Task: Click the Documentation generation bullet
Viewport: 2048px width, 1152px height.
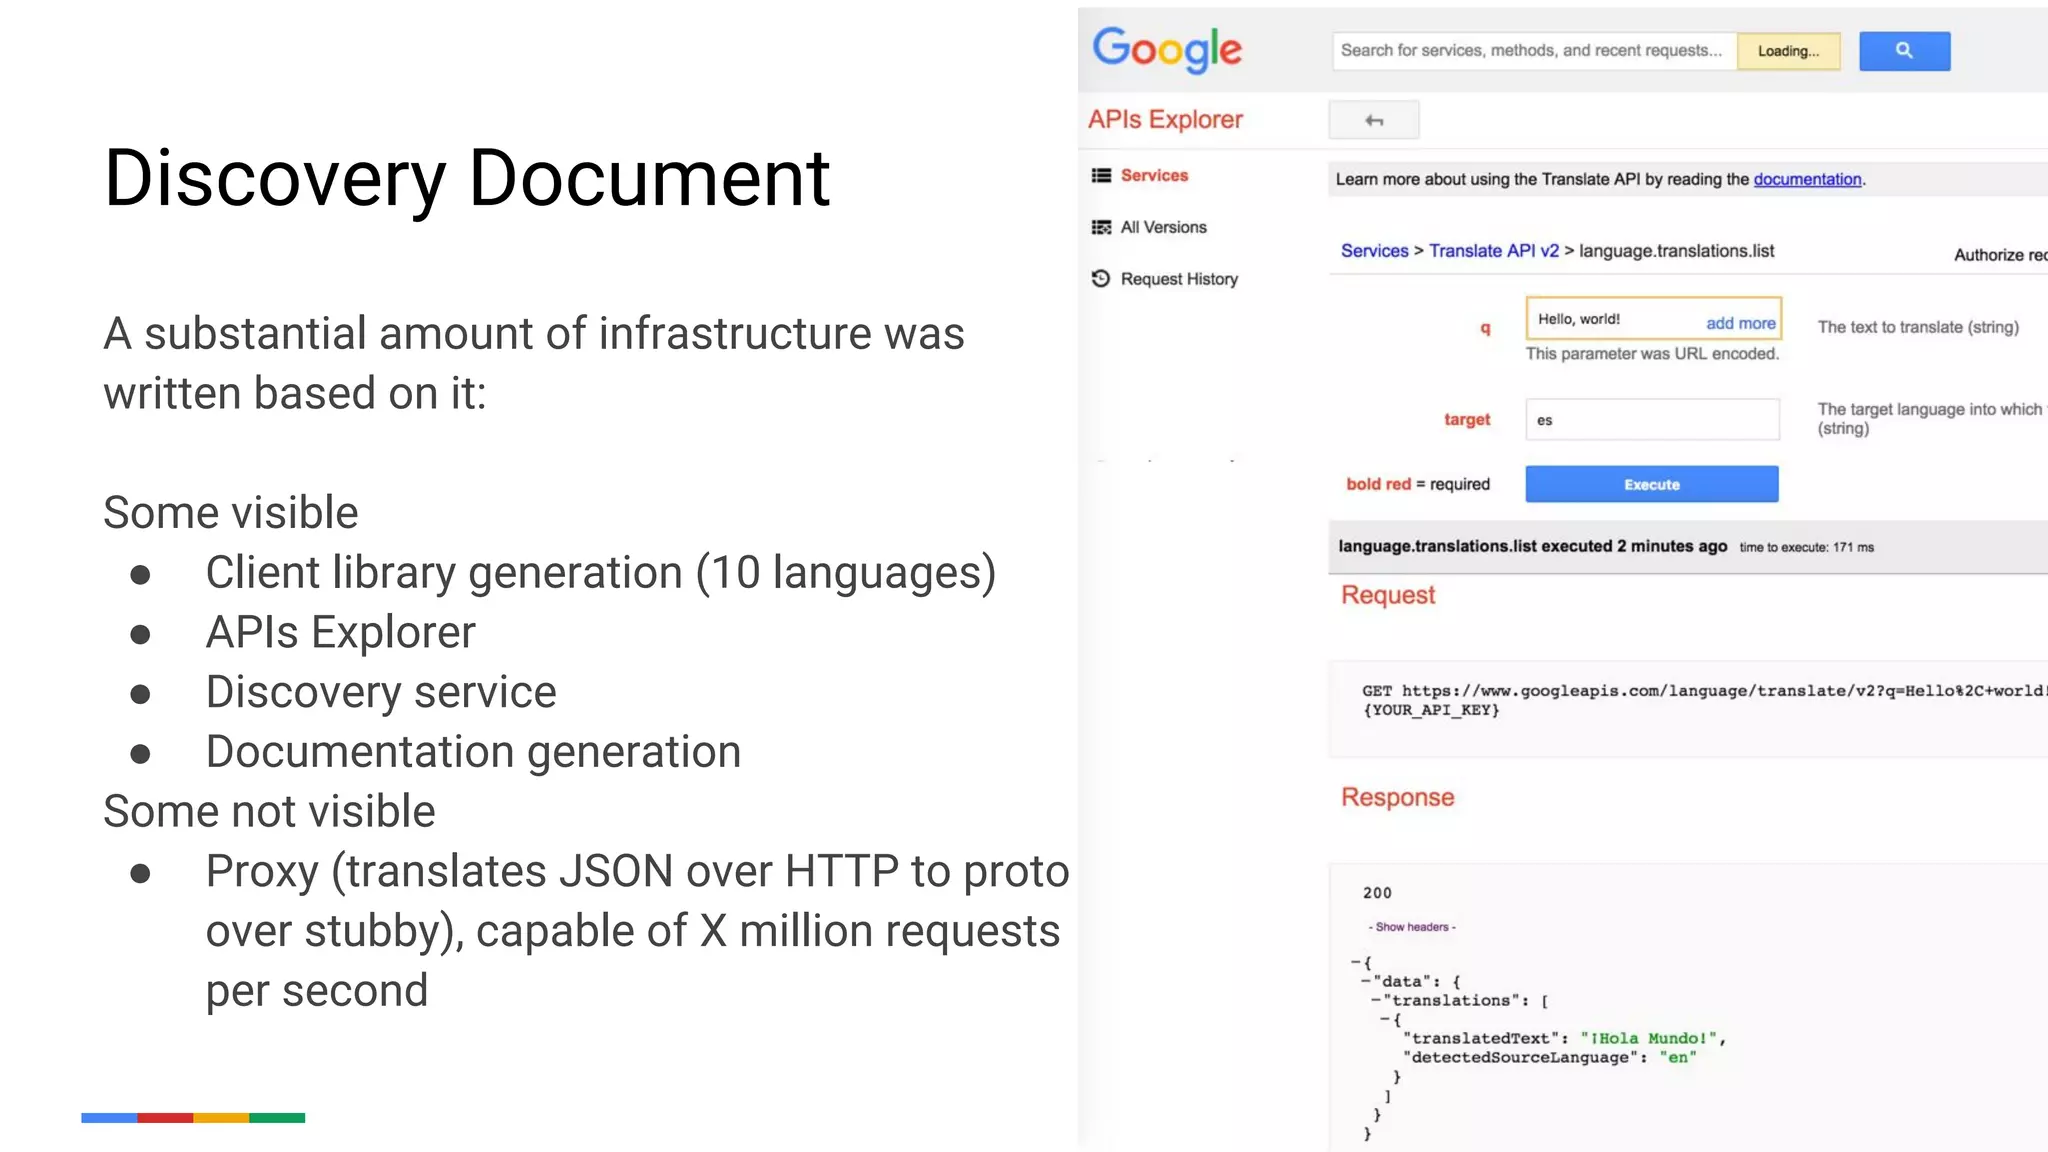Action: [x=473, y=752]
